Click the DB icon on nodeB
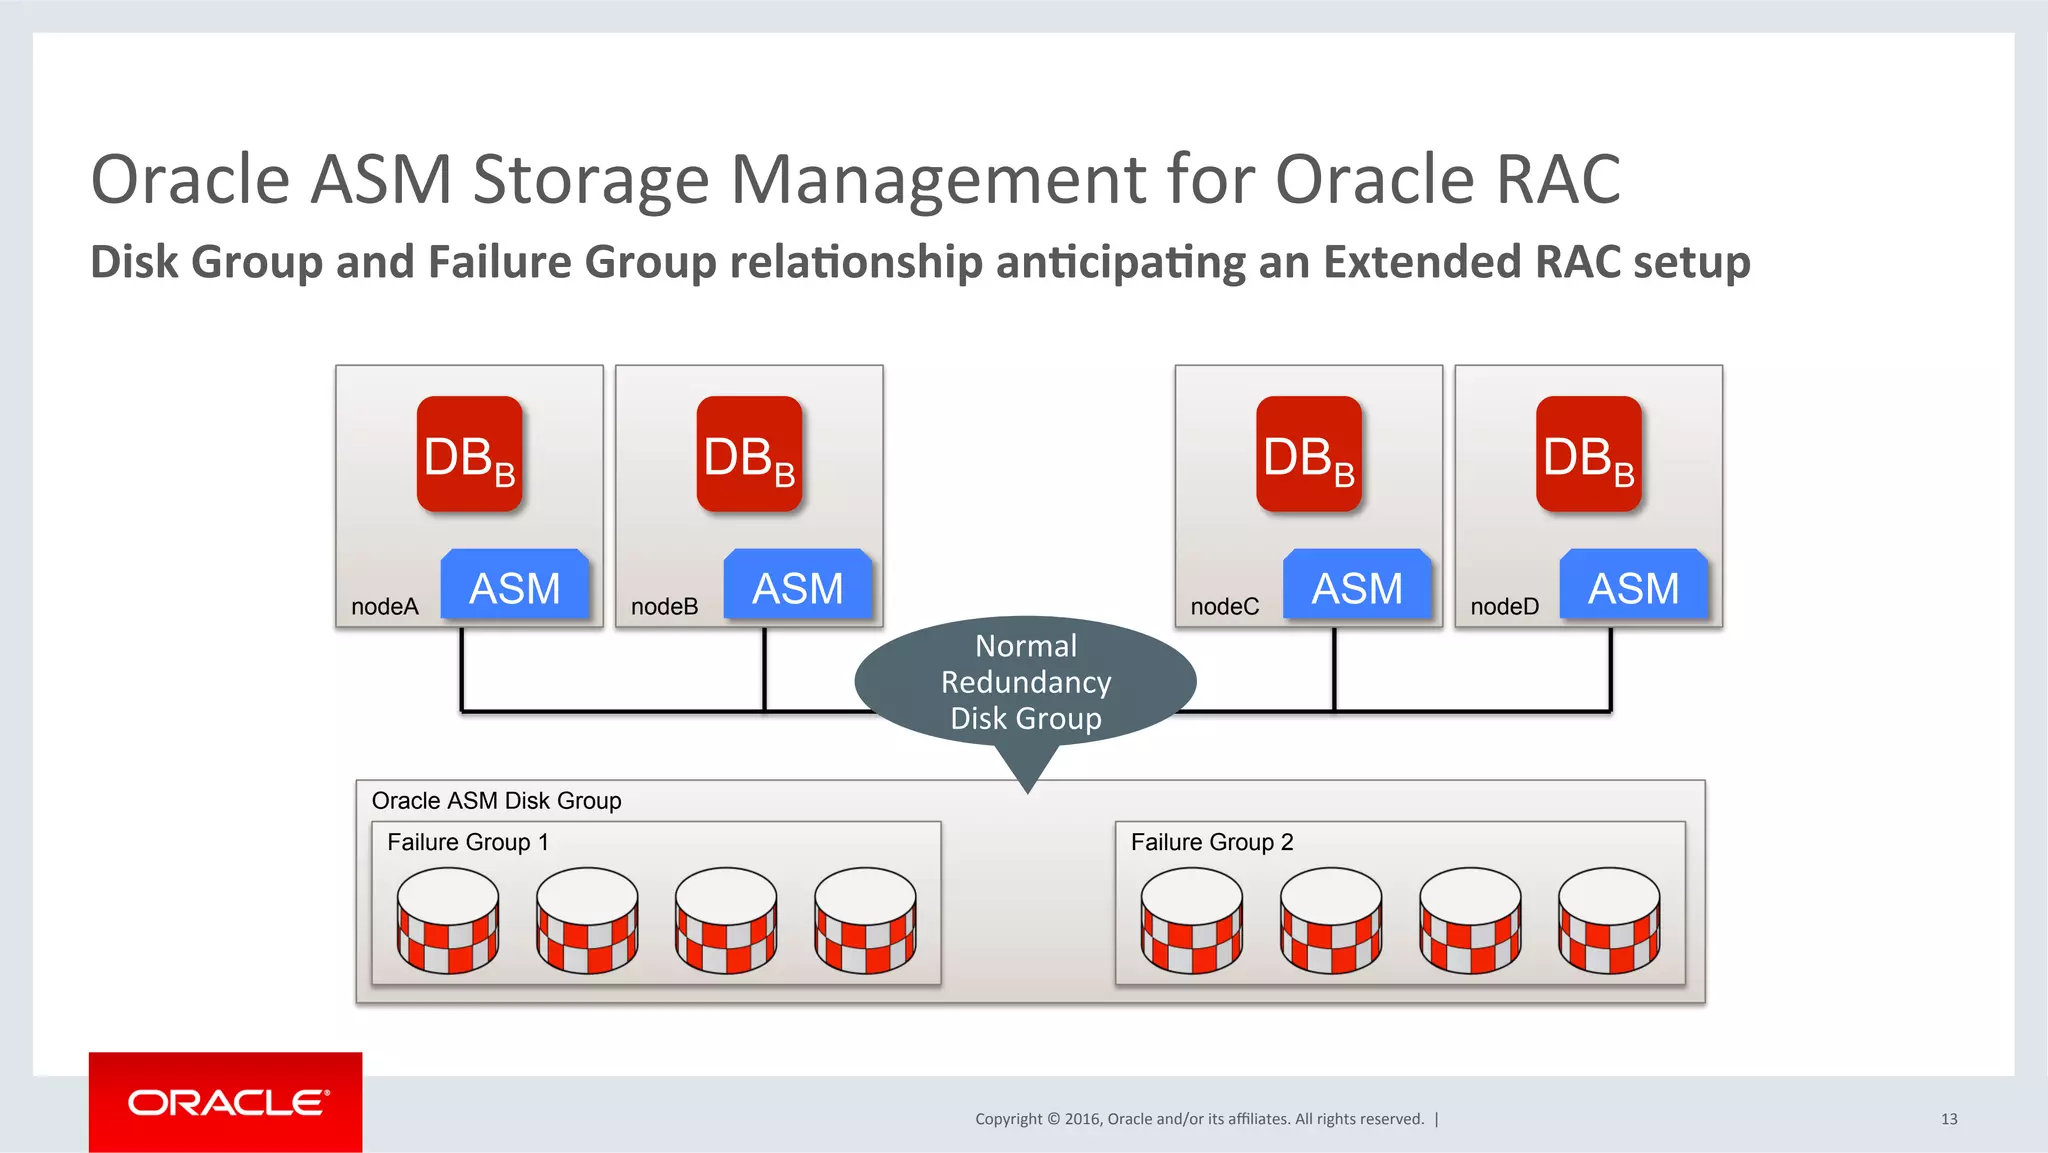 (x=749, y=454)
